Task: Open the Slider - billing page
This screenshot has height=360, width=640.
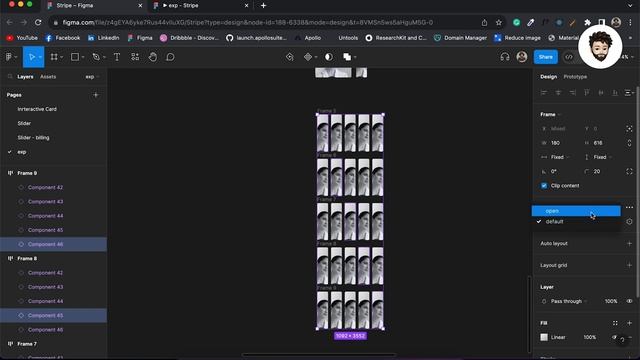Action: 33,138
